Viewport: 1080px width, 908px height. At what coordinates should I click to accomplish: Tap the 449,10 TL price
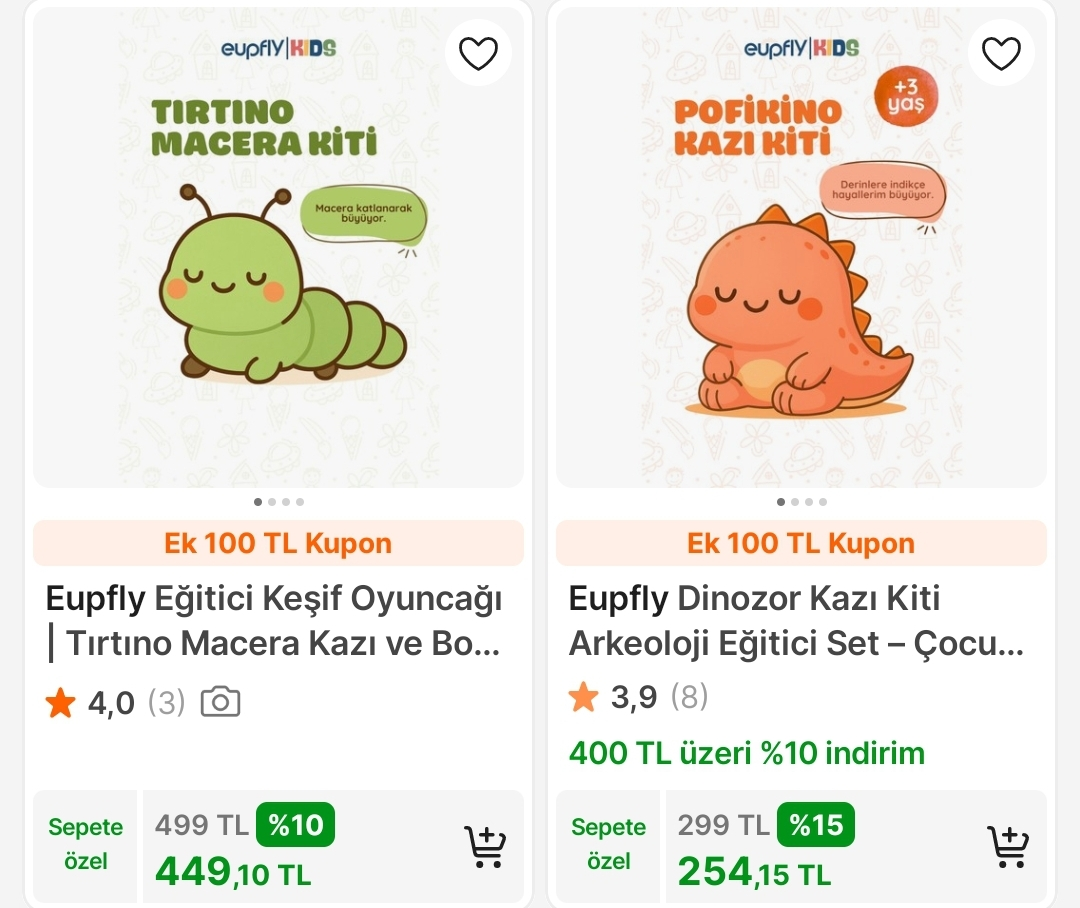233,873
